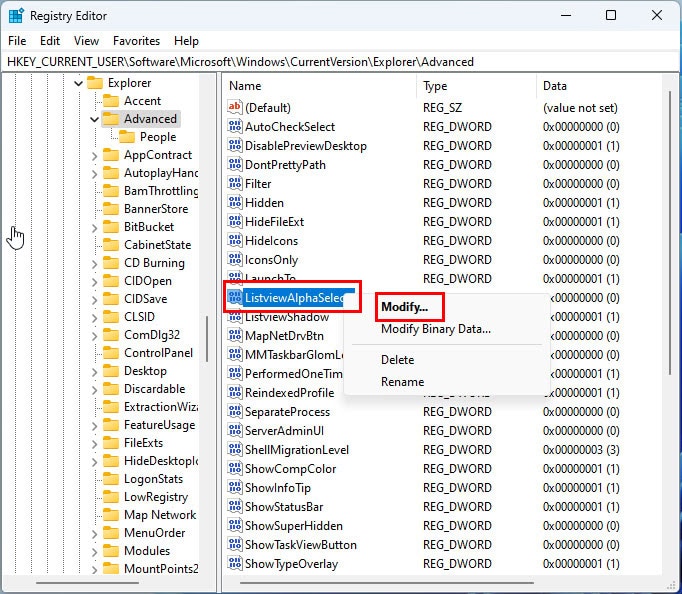
Task: Expand the BitBucket tree node
Action: (94, 227)
